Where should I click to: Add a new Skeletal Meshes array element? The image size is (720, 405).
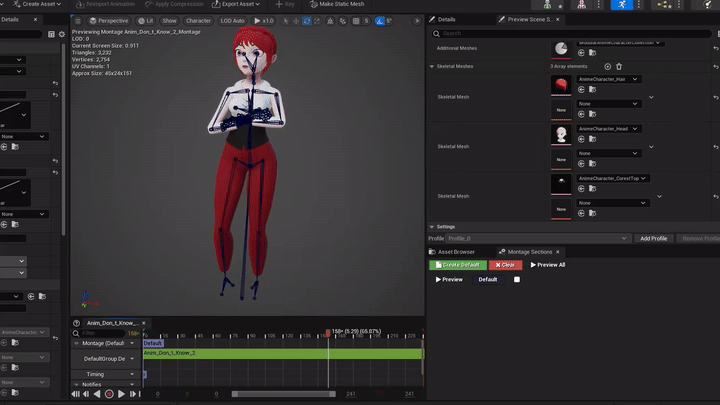coord(607,66)
